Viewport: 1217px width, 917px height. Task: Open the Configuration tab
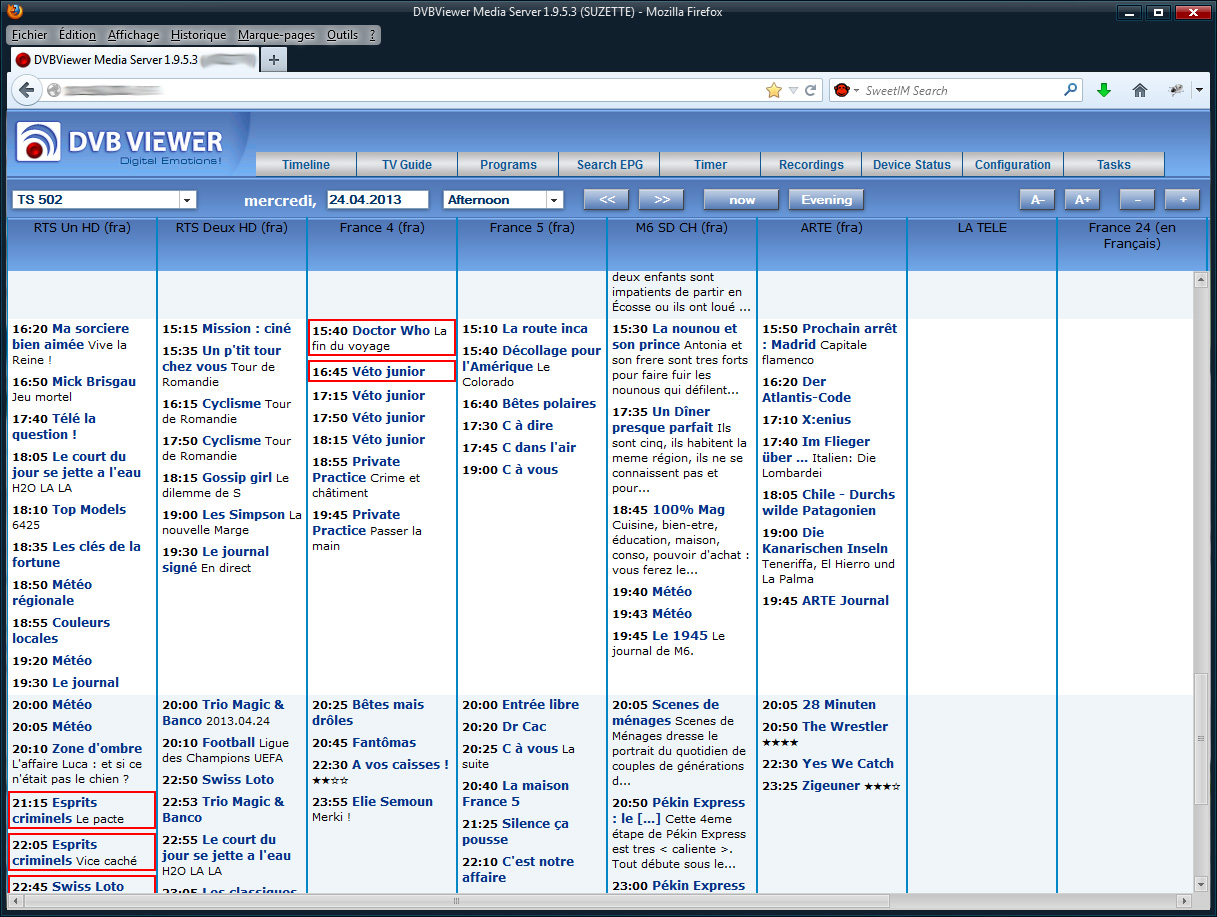click(1013, 164)
